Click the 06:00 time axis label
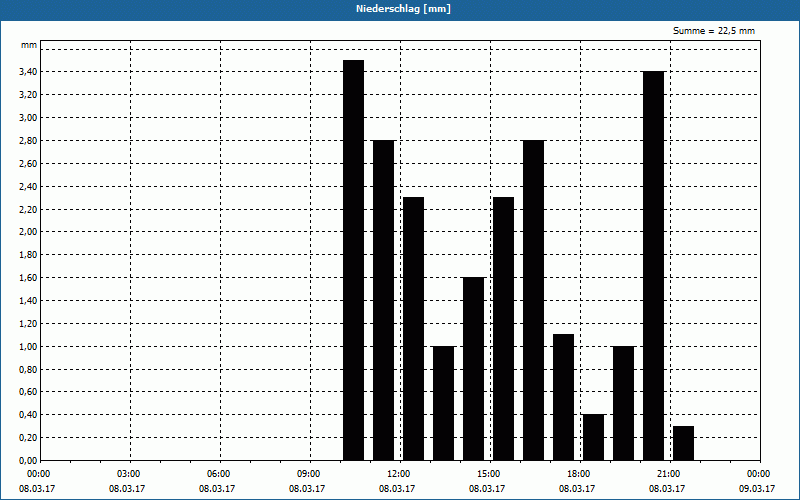This screenshot has width=800, height=500. 218,474
